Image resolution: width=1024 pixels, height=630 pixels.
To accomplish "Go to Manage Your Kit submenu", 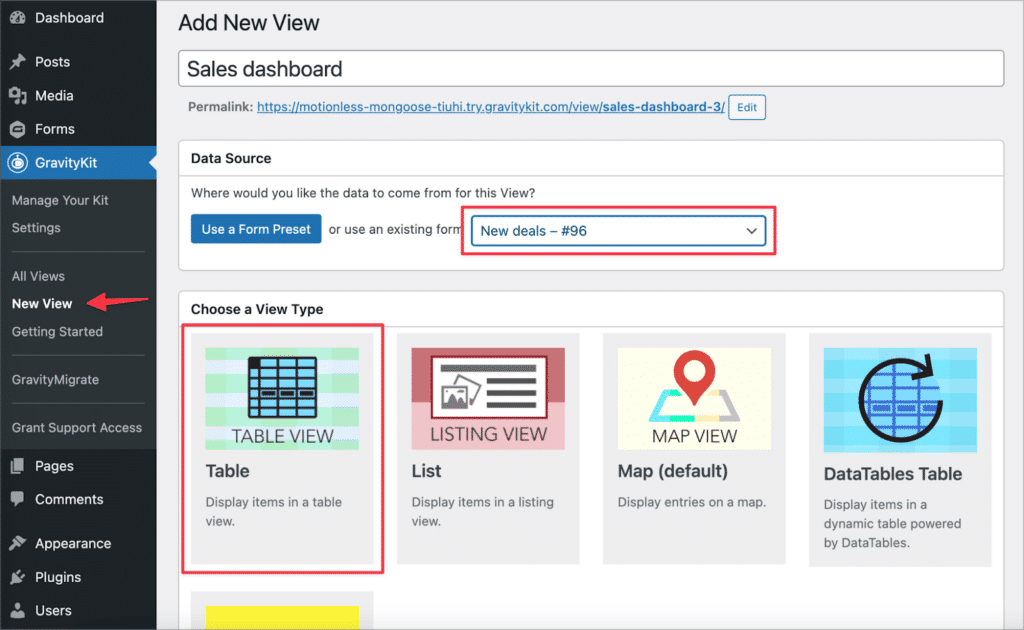I will tap(60, 200).
